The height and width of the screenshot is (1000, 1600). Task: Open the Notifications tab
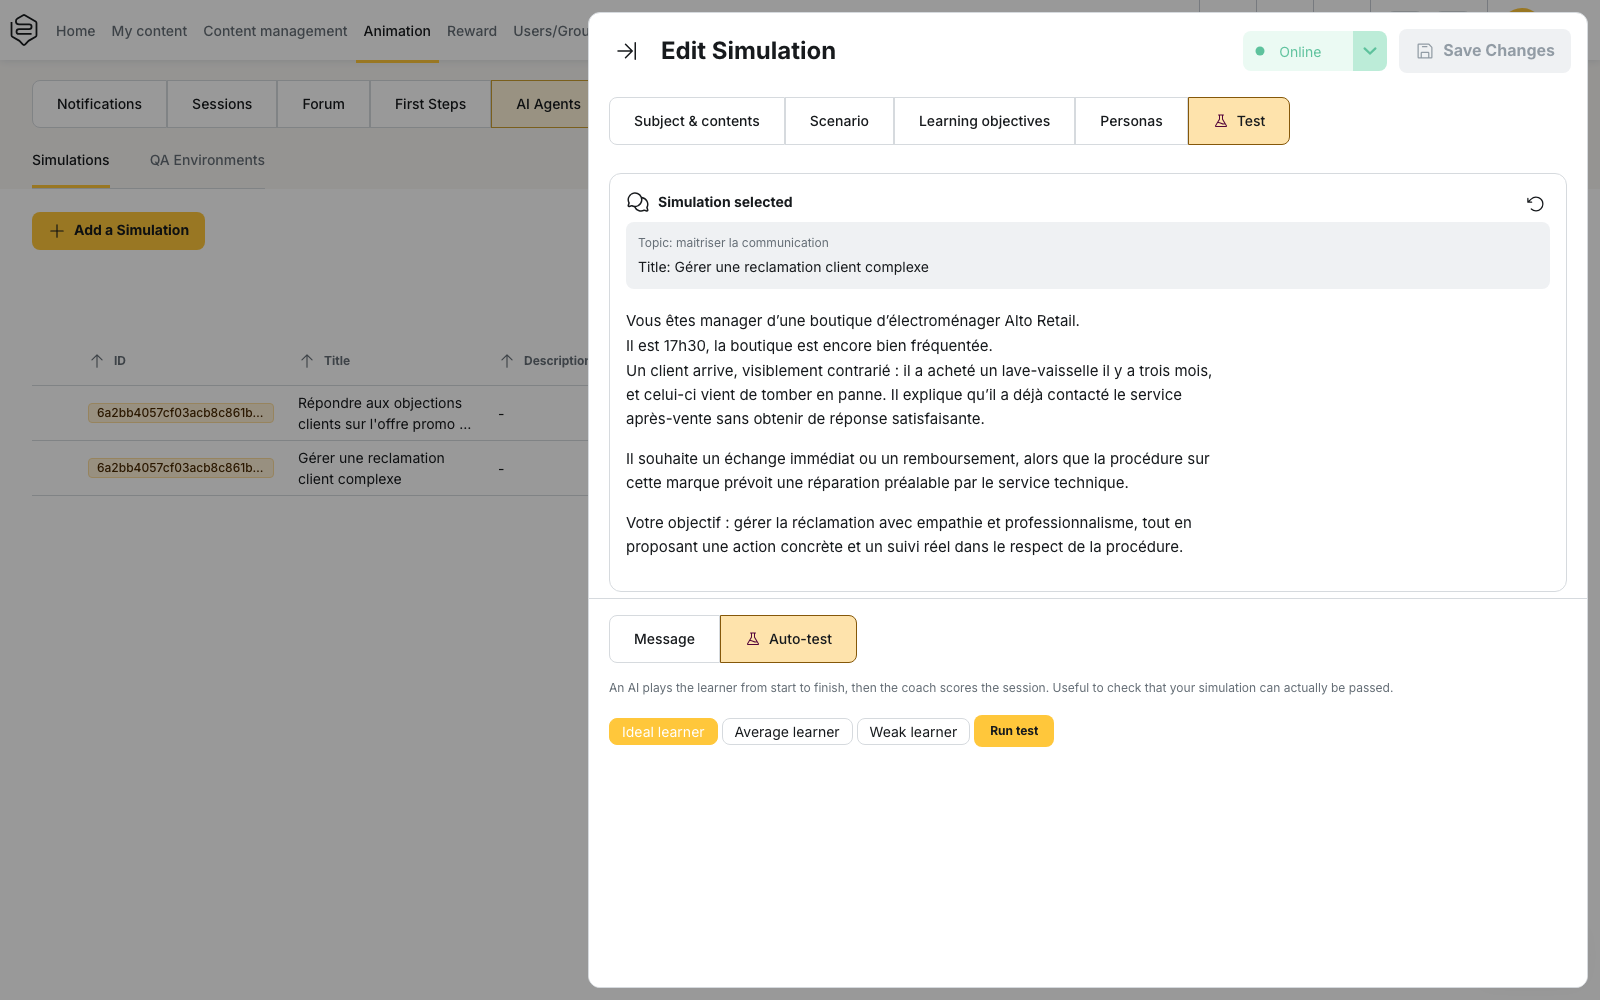click(99, 104)
